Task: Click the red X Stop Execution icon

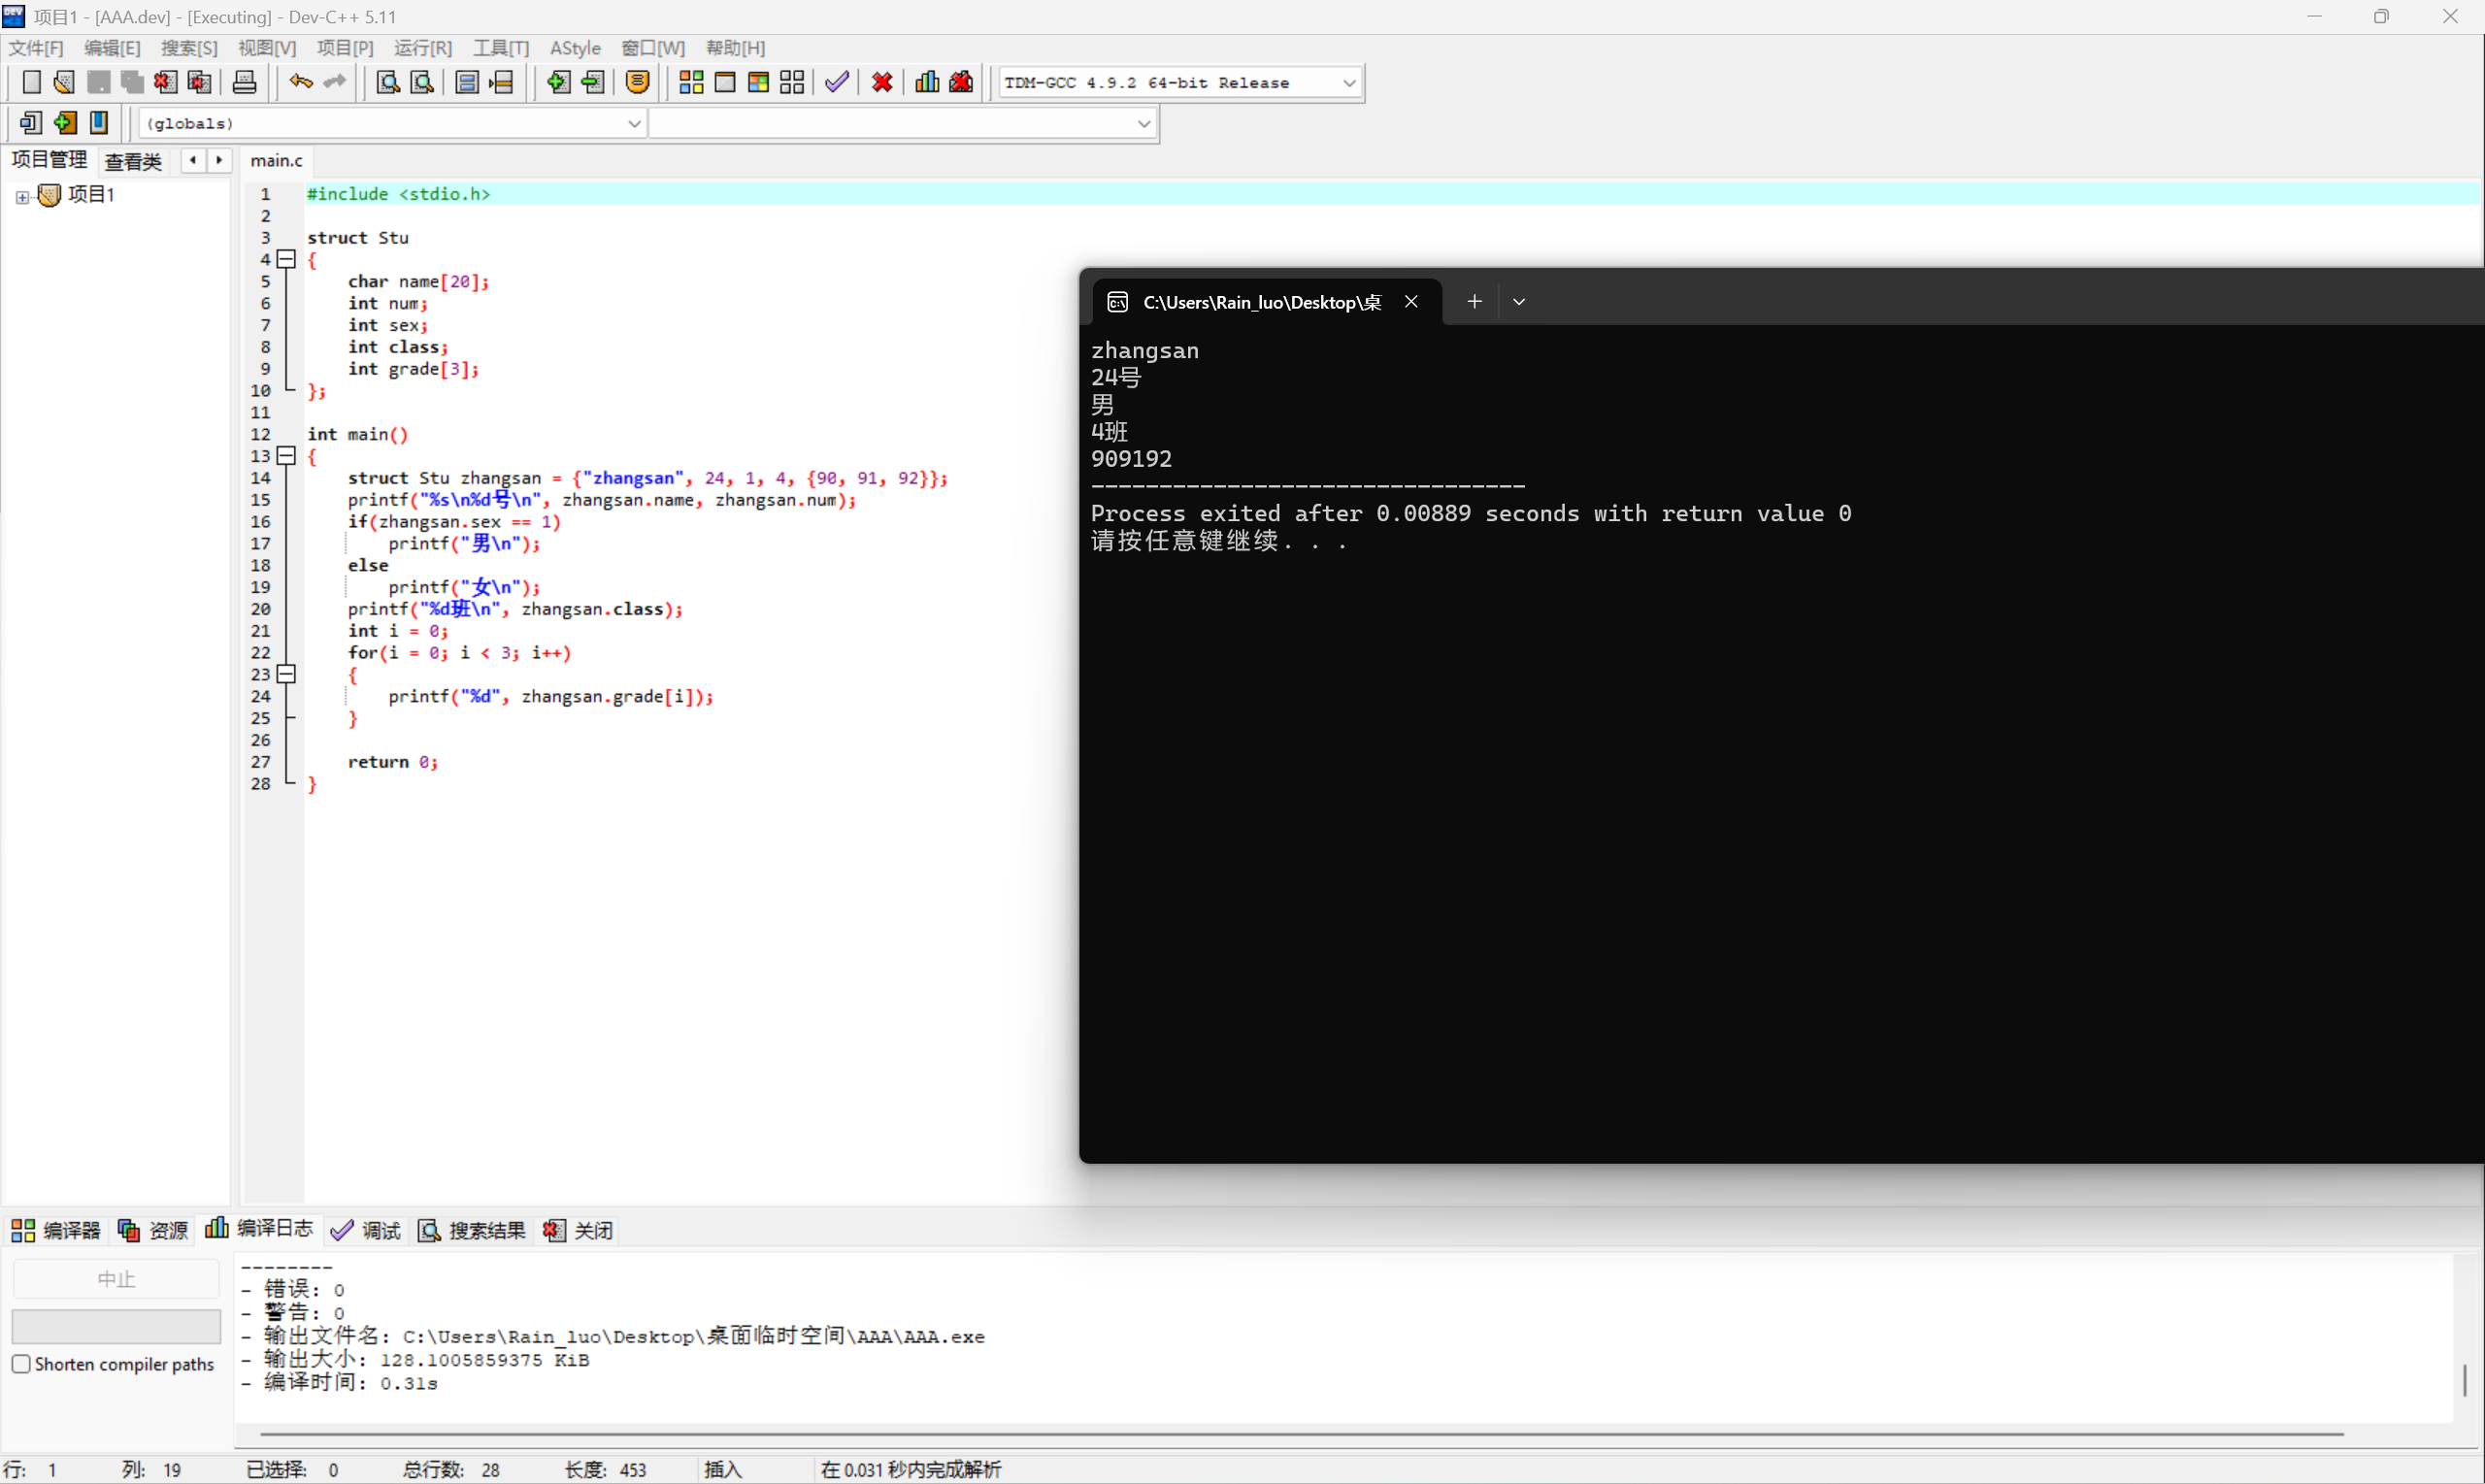Action: click(x=881, y=82)
